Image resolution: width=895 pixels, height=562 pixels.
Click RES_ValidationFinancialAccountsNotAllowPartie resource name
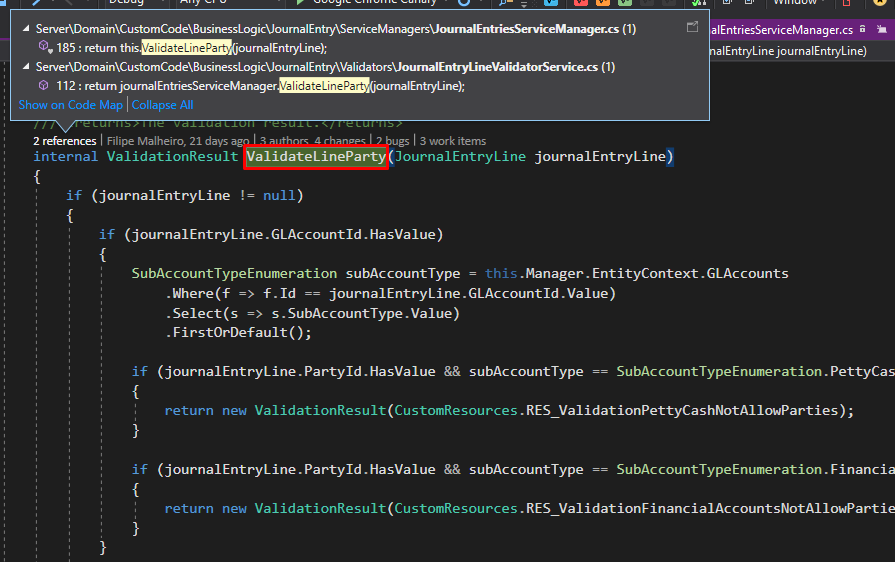[x=710, y=508]
